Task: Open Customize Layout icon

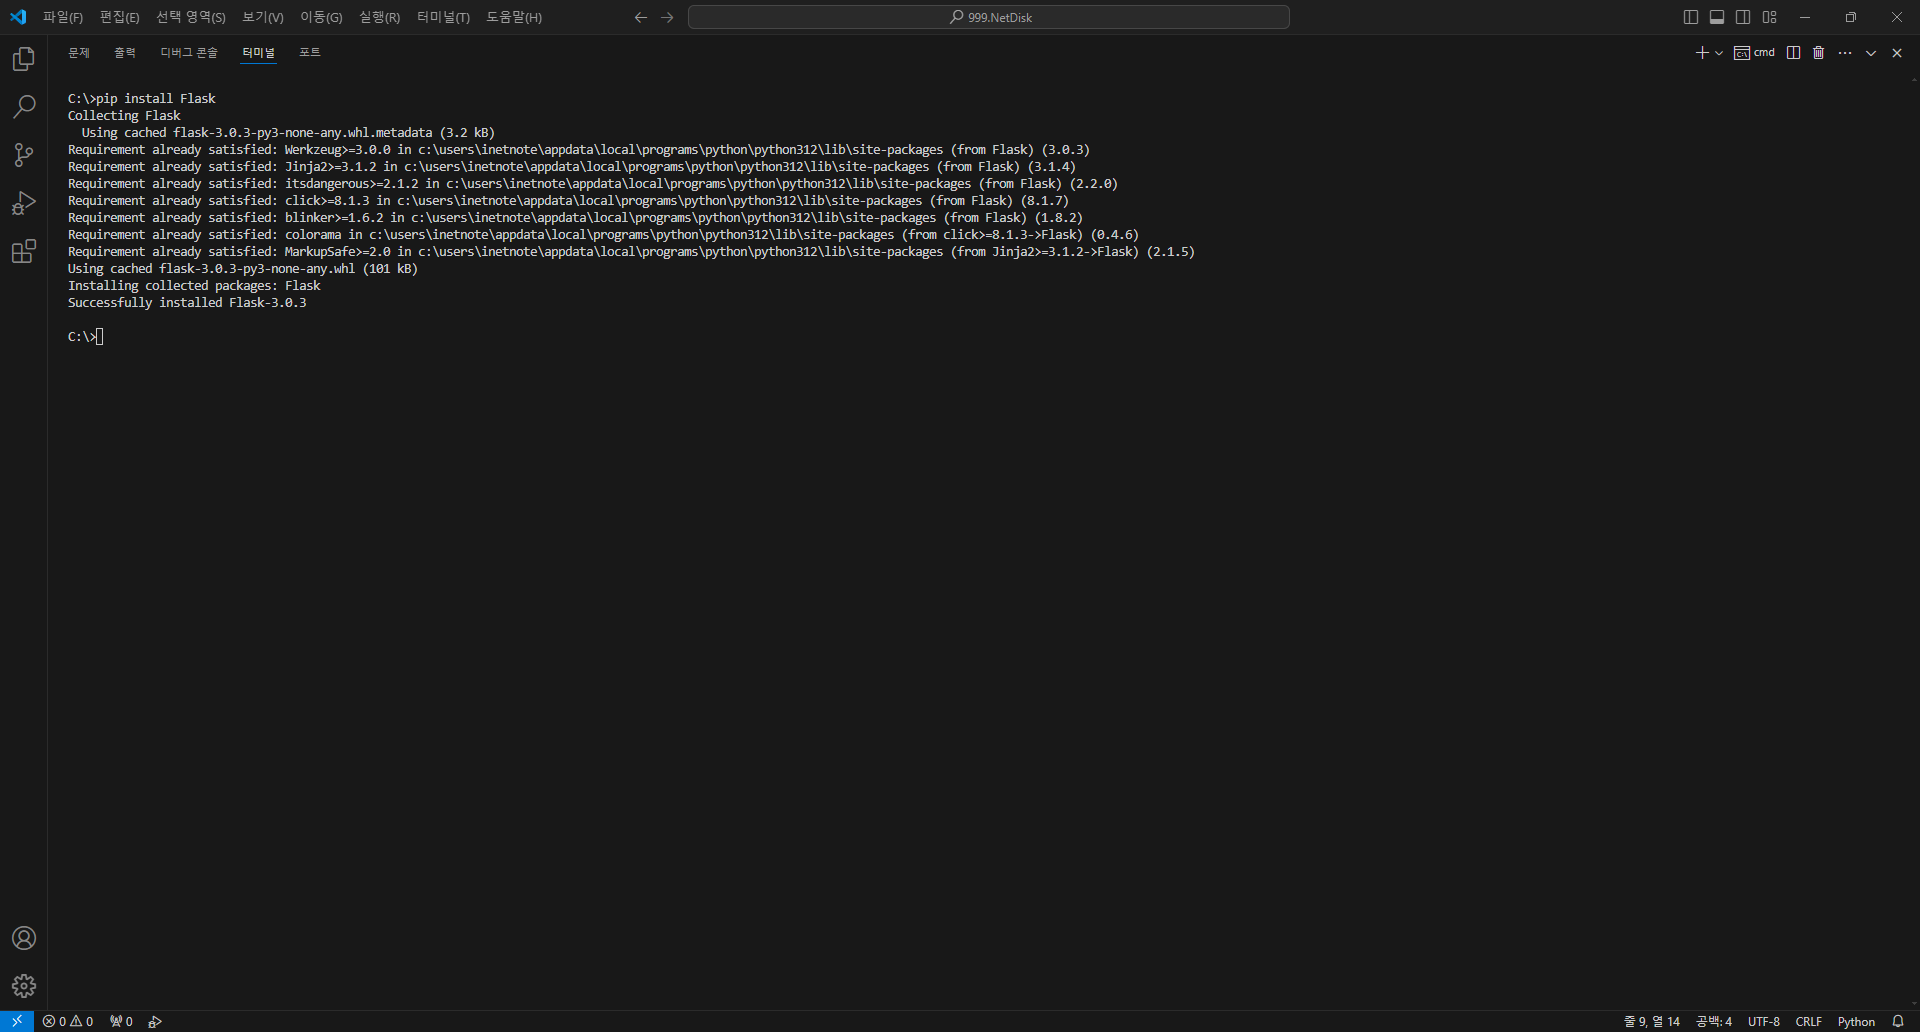Action: point(1769,17)
